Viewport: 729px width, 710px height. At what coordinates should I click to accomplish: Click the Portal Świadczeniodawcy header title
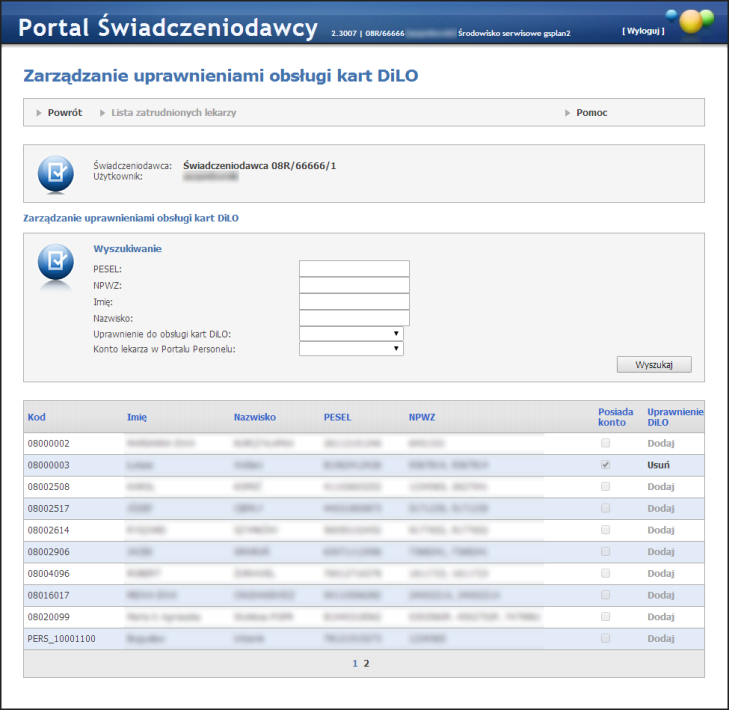click(168, 27)
